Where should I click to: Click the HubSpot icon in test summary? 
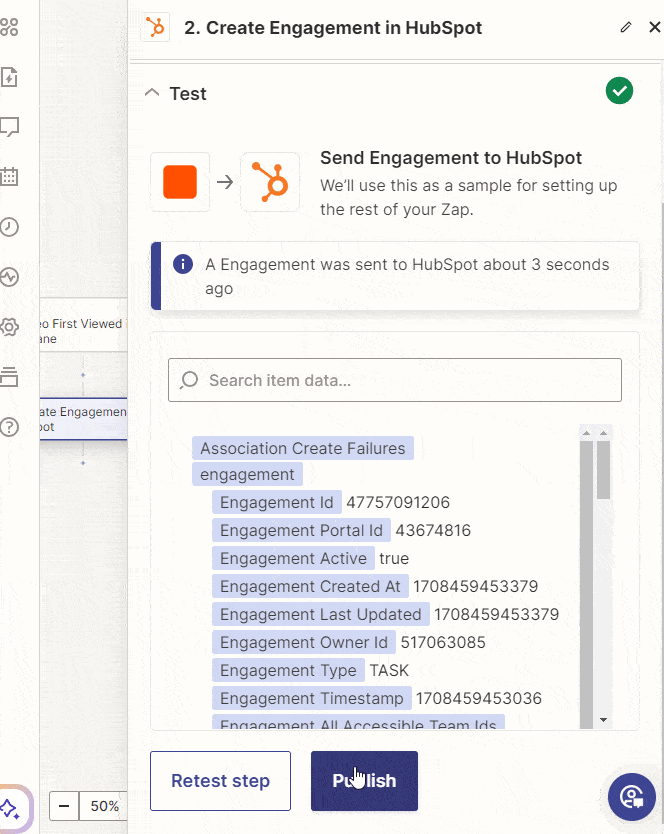point(270,182)
